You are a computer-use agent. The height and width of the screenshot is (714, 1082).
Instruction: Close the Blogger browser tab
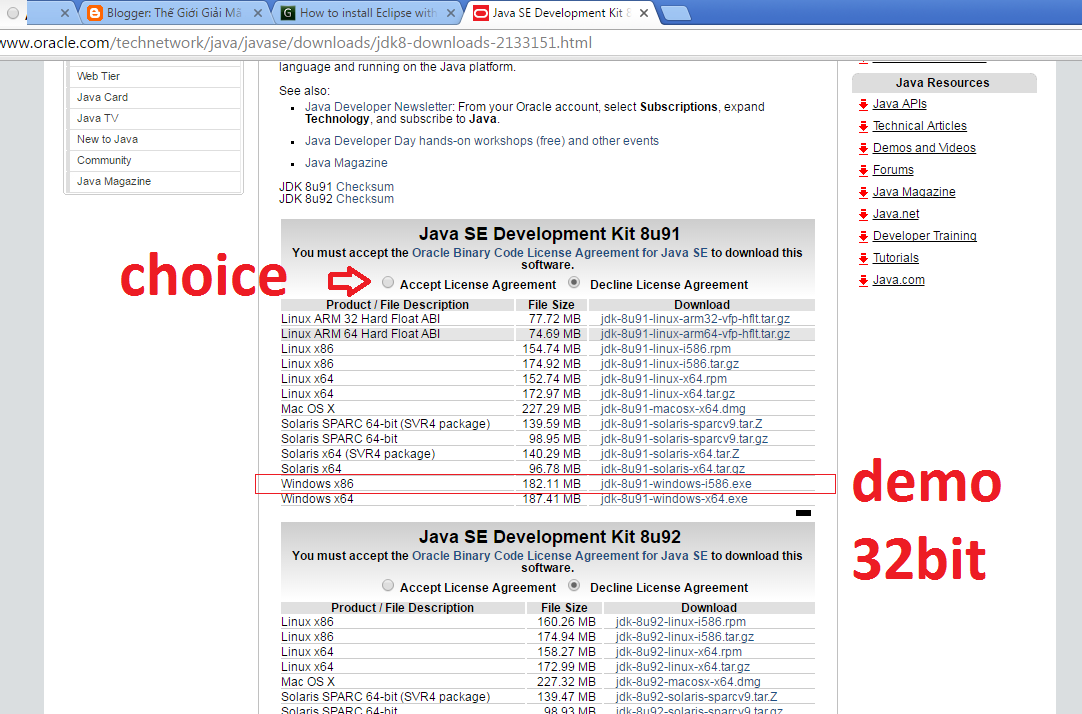pyautogui.click(x=257, y=12)
